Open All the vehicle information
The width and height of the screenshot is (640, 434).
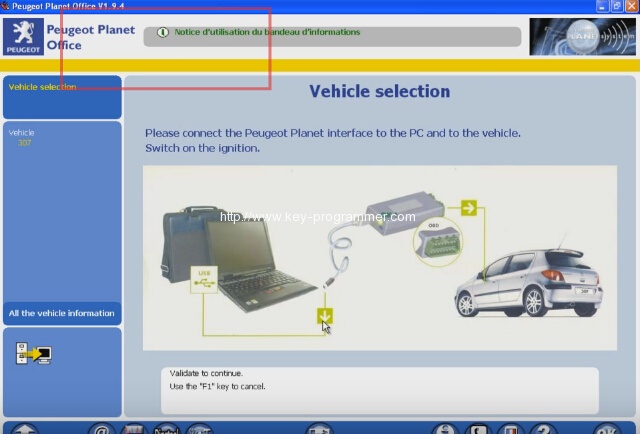62,313
